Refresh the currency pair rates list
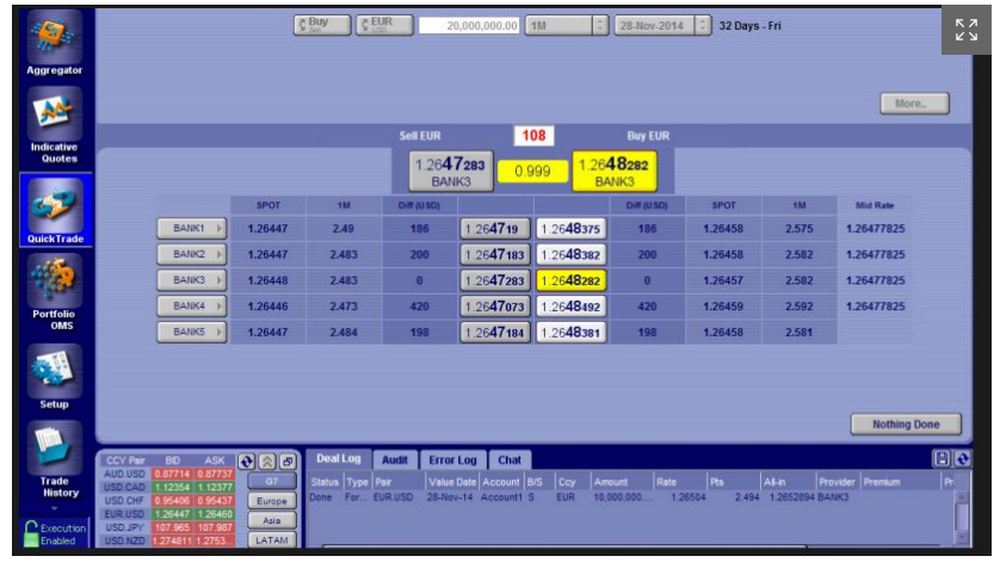The width and height of the screenshot is (1000, 563). coord(246,461)
